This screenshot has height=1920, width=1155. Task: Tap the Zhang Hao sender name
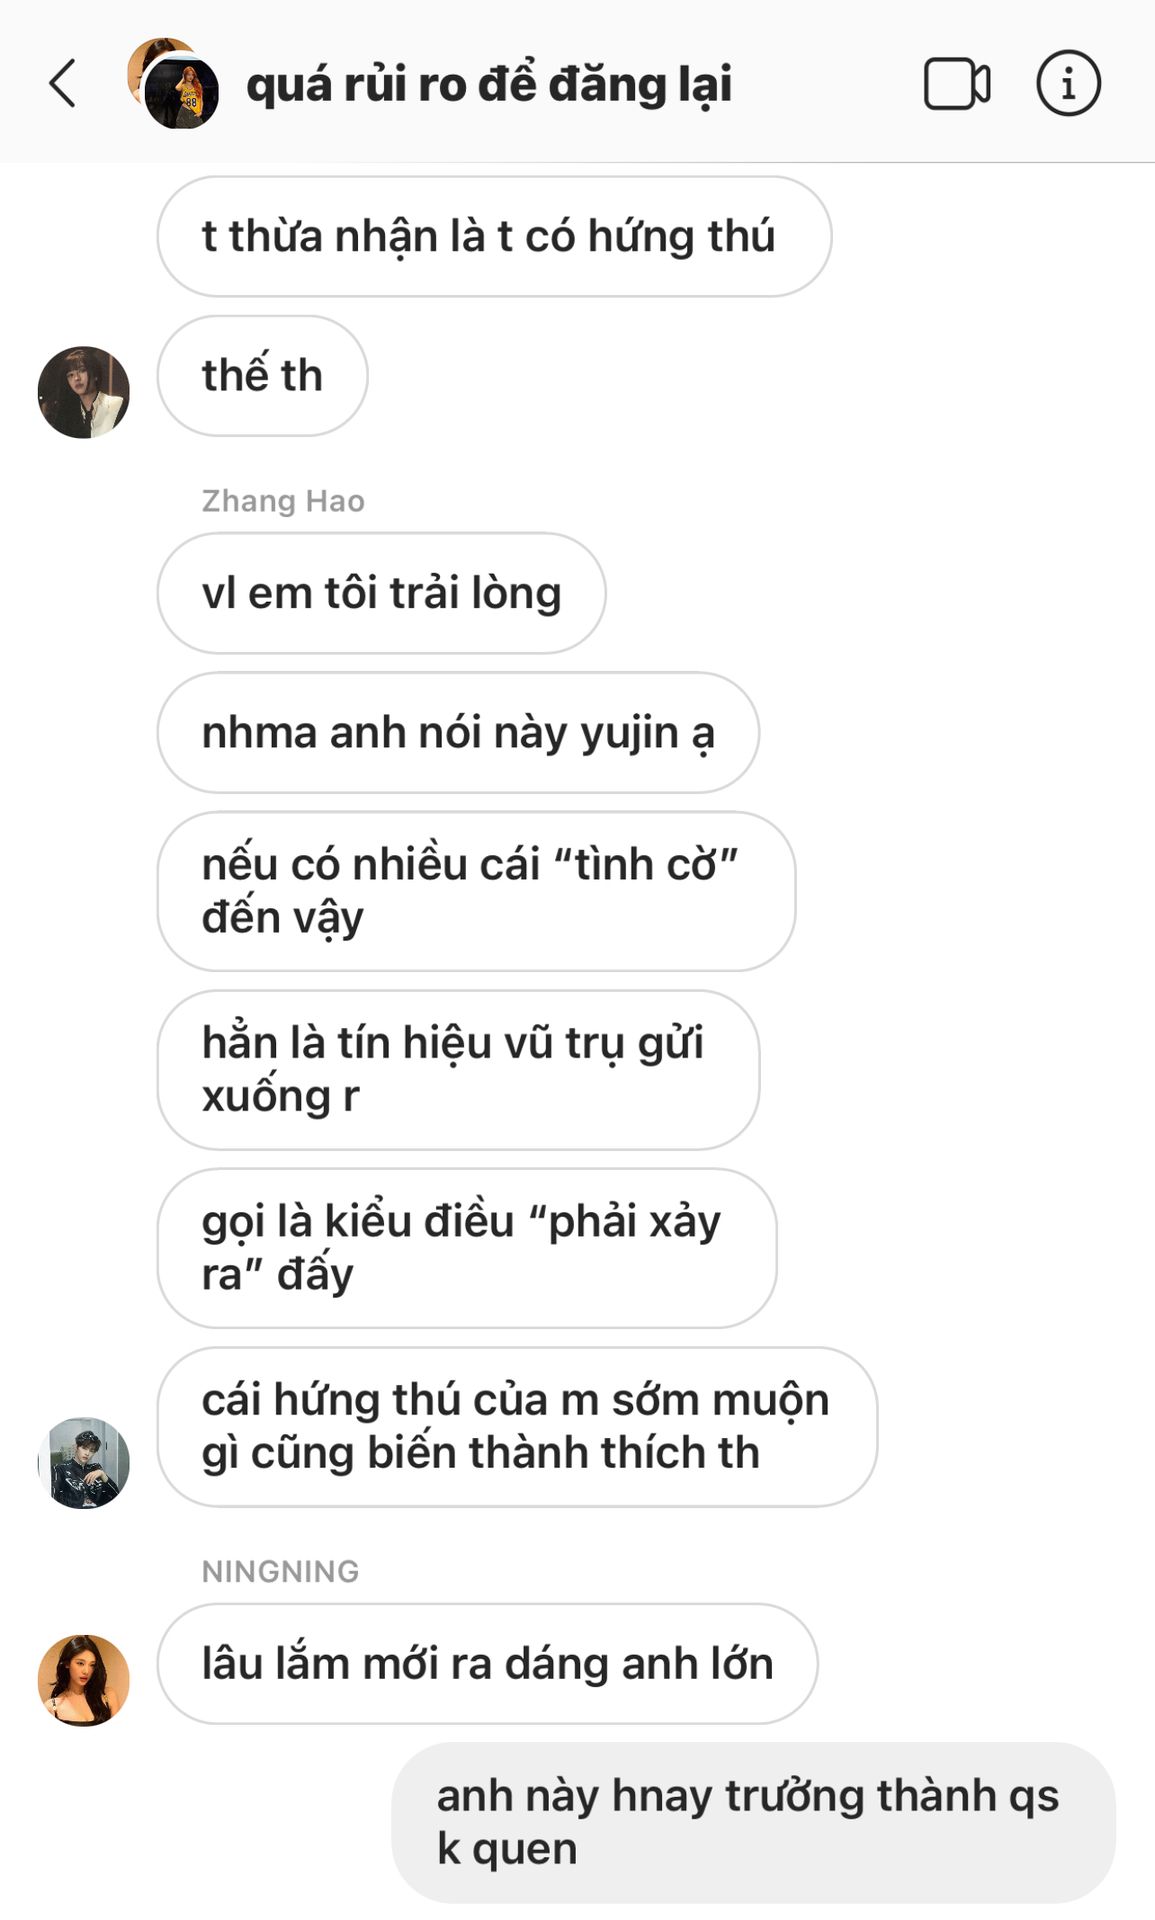pos(283,500)
